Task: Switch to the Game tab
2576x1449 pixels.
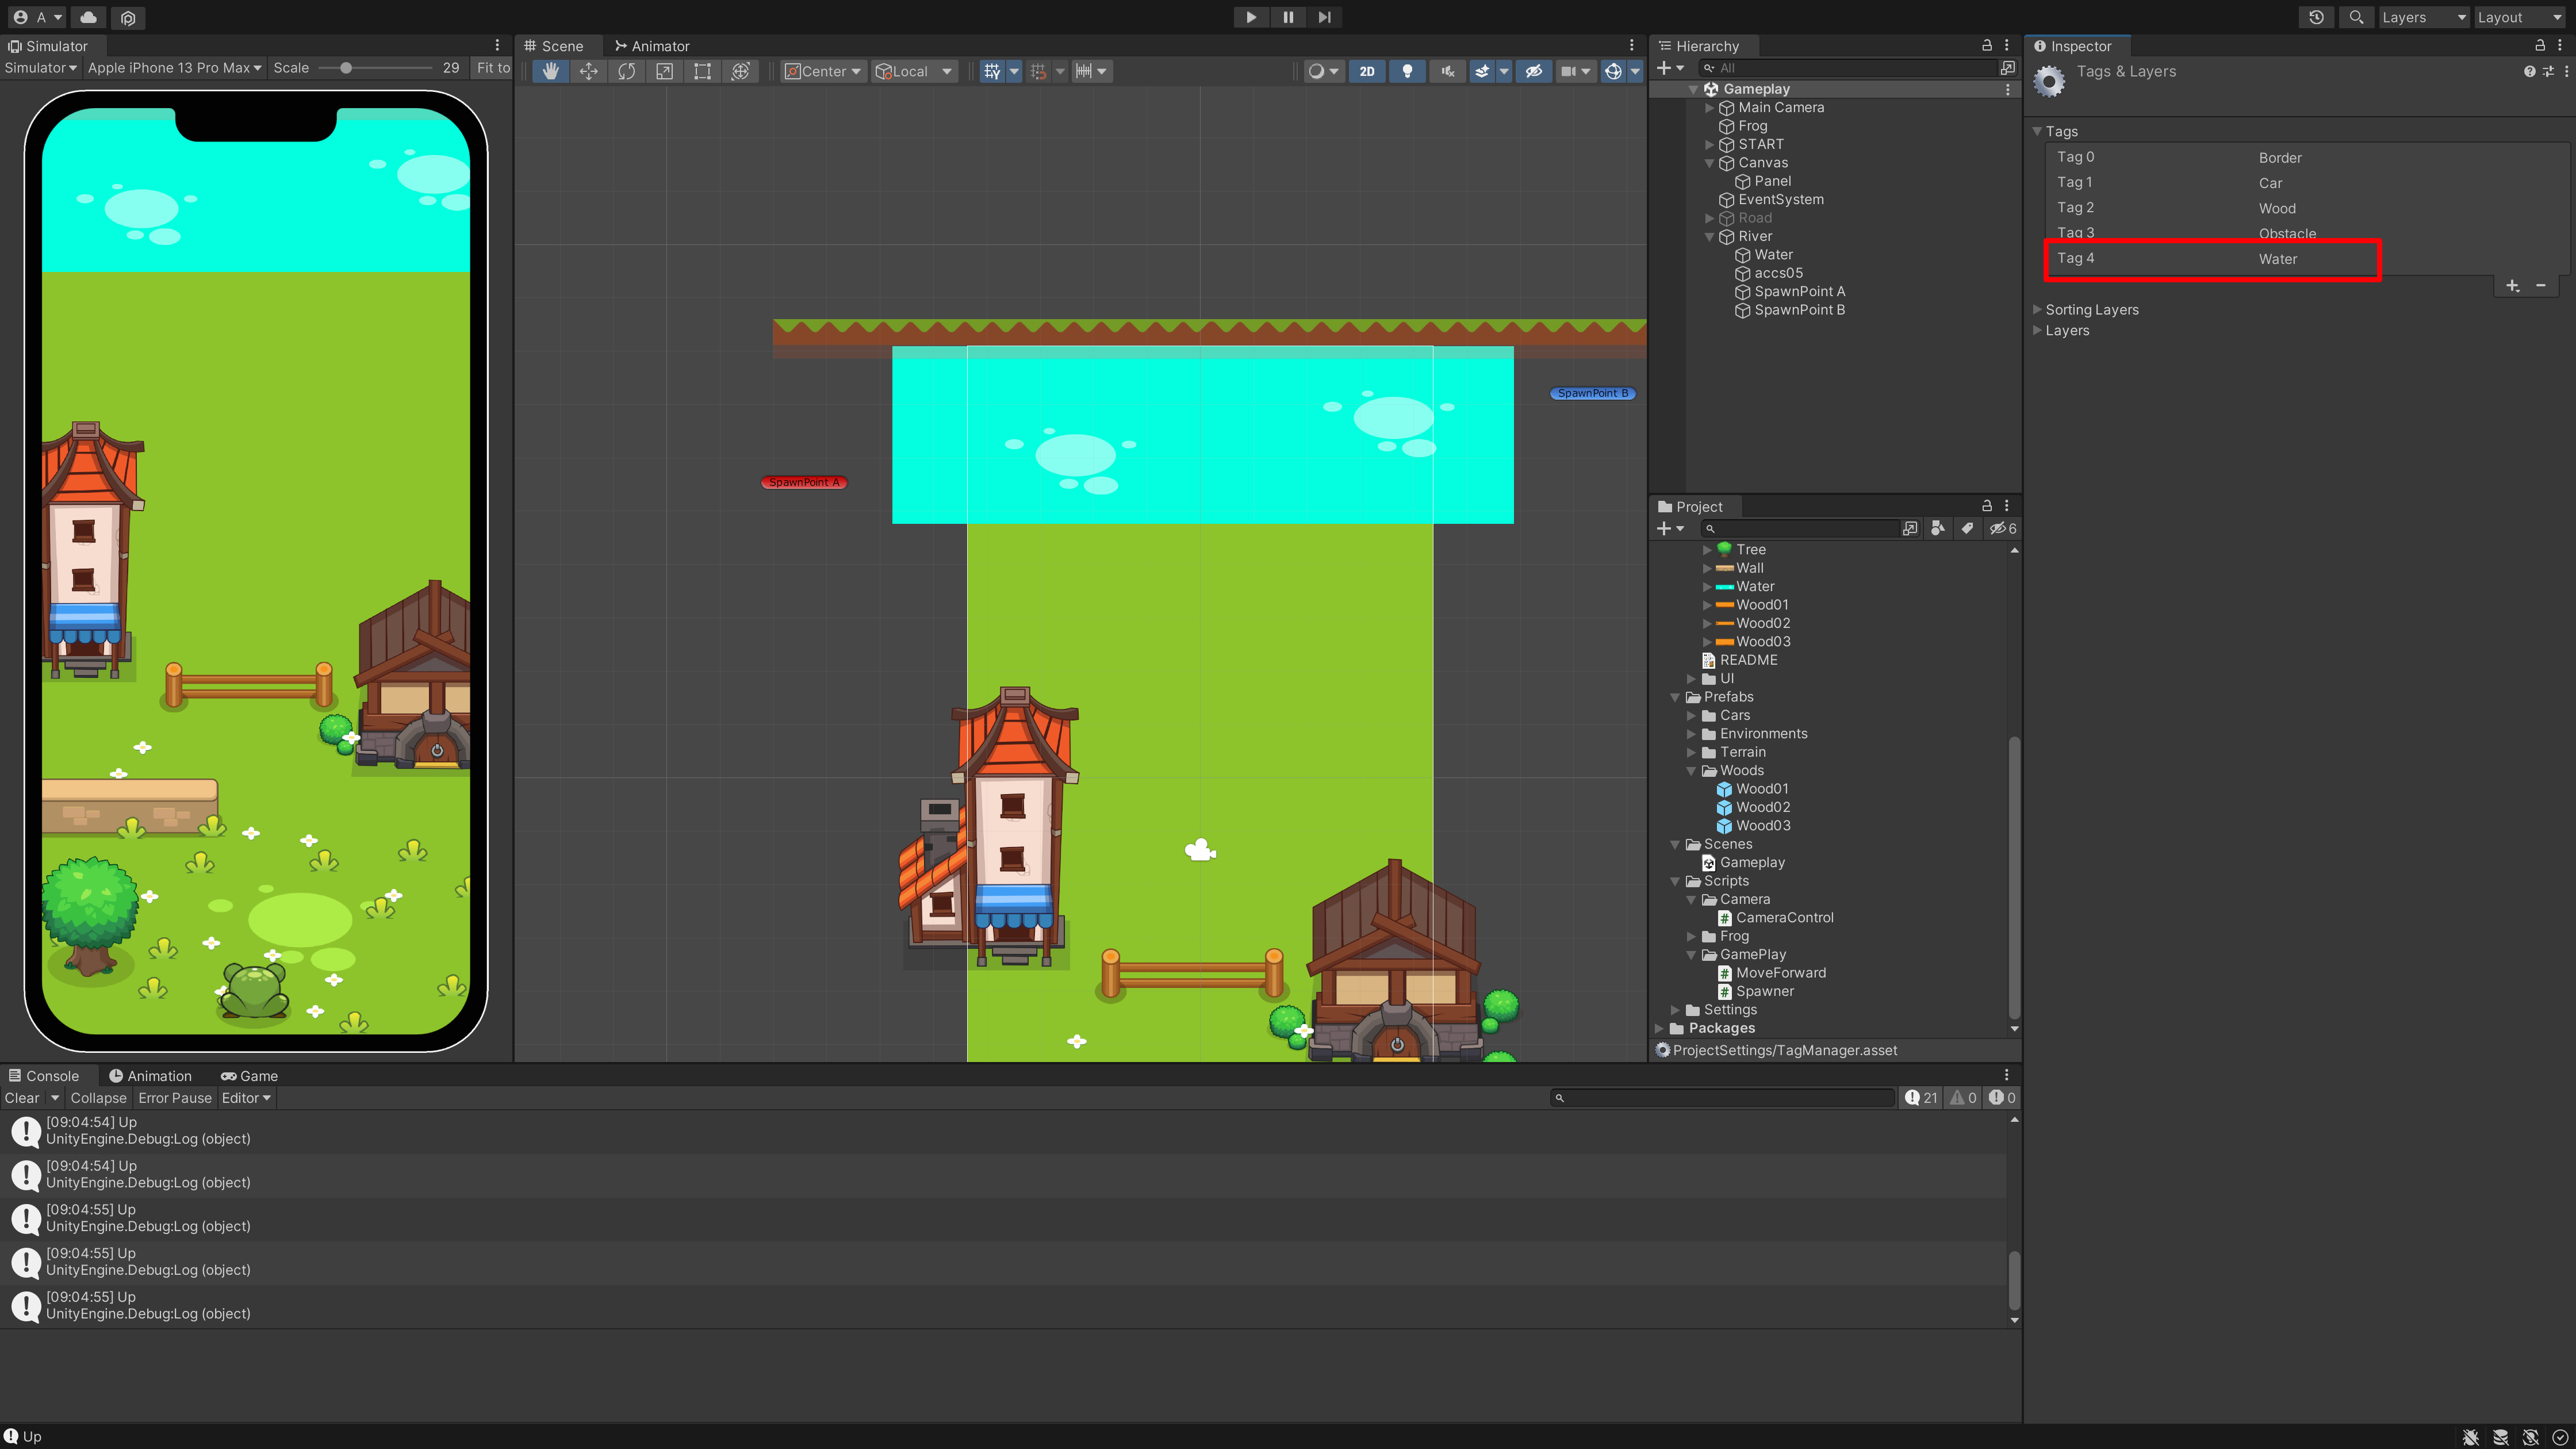Action: point(250,1076)
